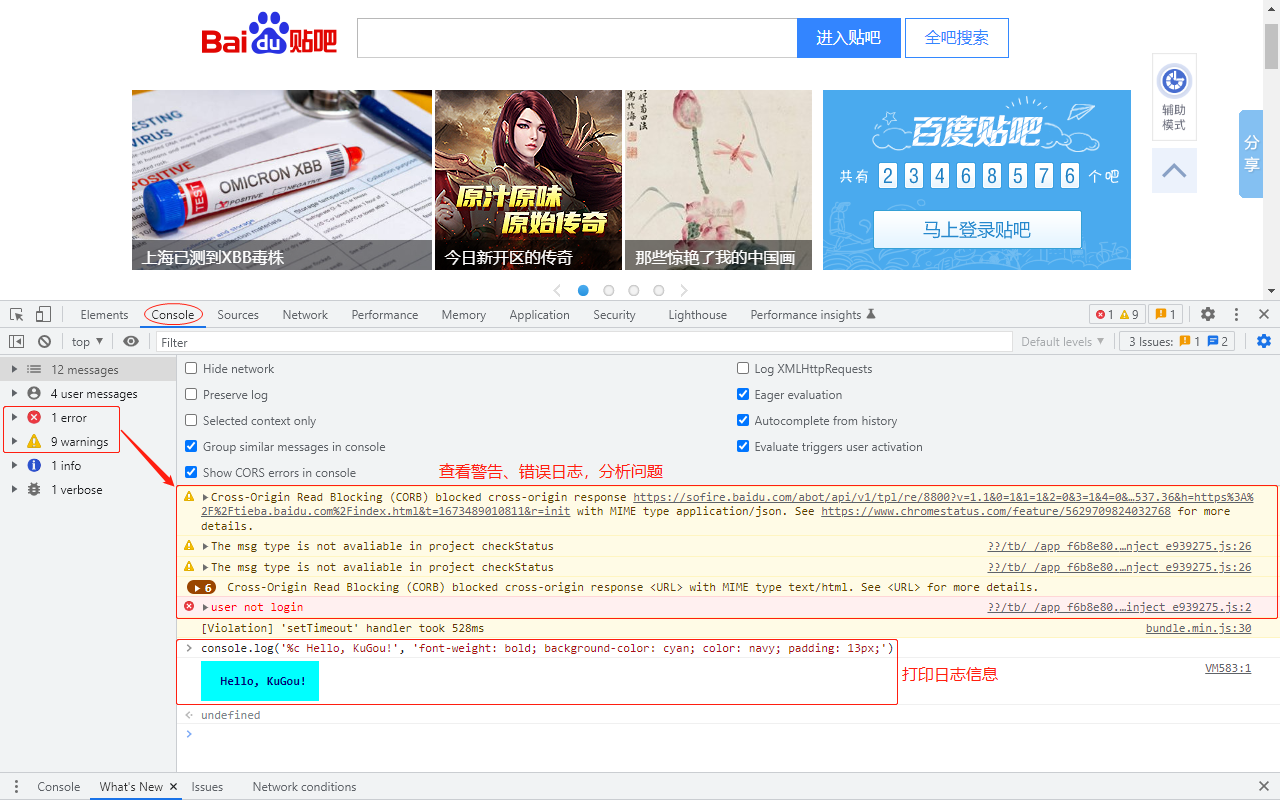This screenshot has width=1280, height=800.
Task: Click the 进入贴吧 button
Action: click(x=849, y=38)
